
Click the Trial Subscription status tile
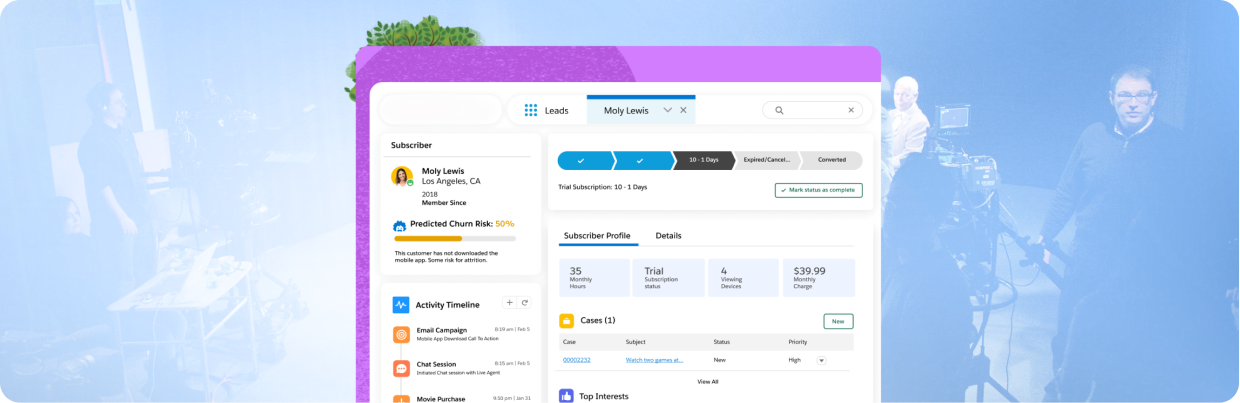point(669,278)
